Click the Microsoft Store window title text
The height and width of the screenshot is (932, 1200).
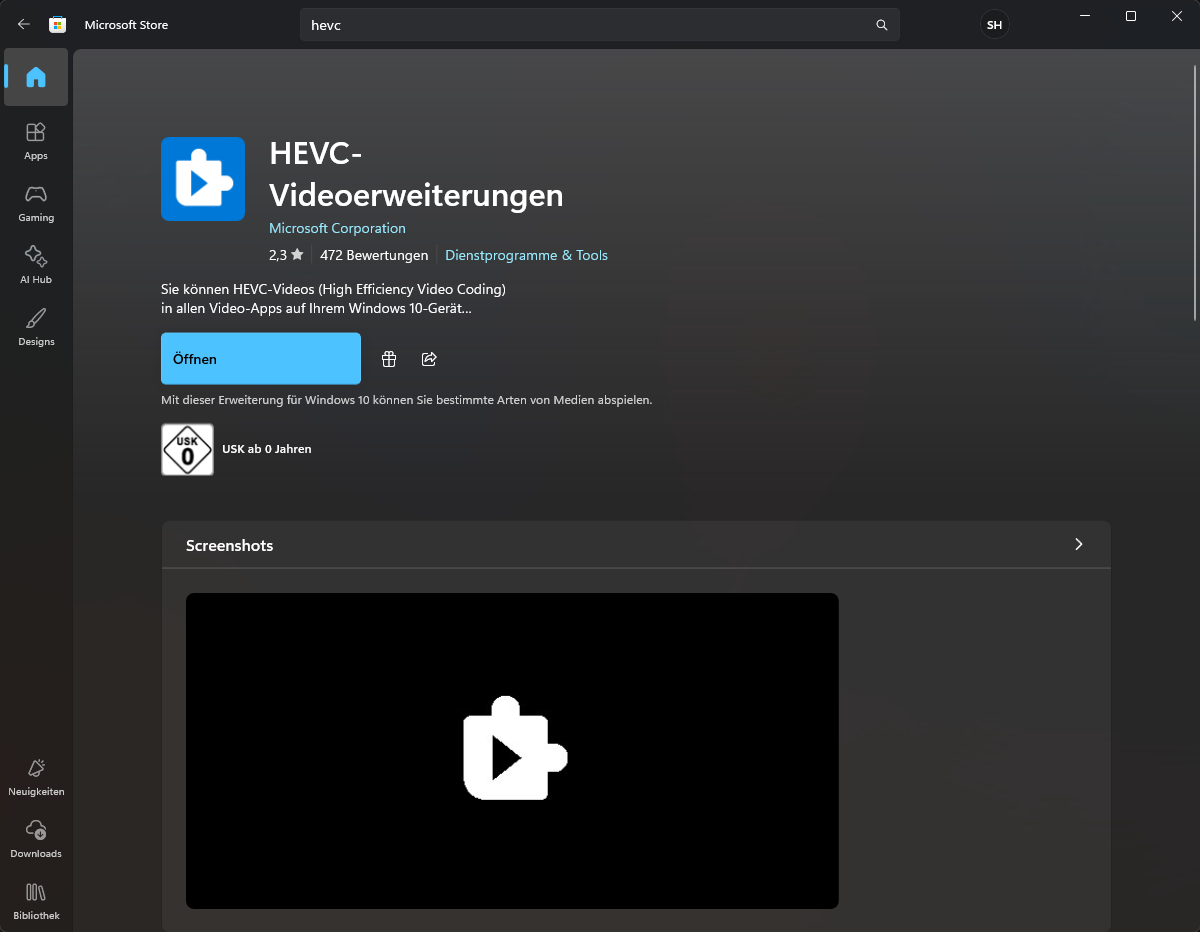[x=126, y=25]
